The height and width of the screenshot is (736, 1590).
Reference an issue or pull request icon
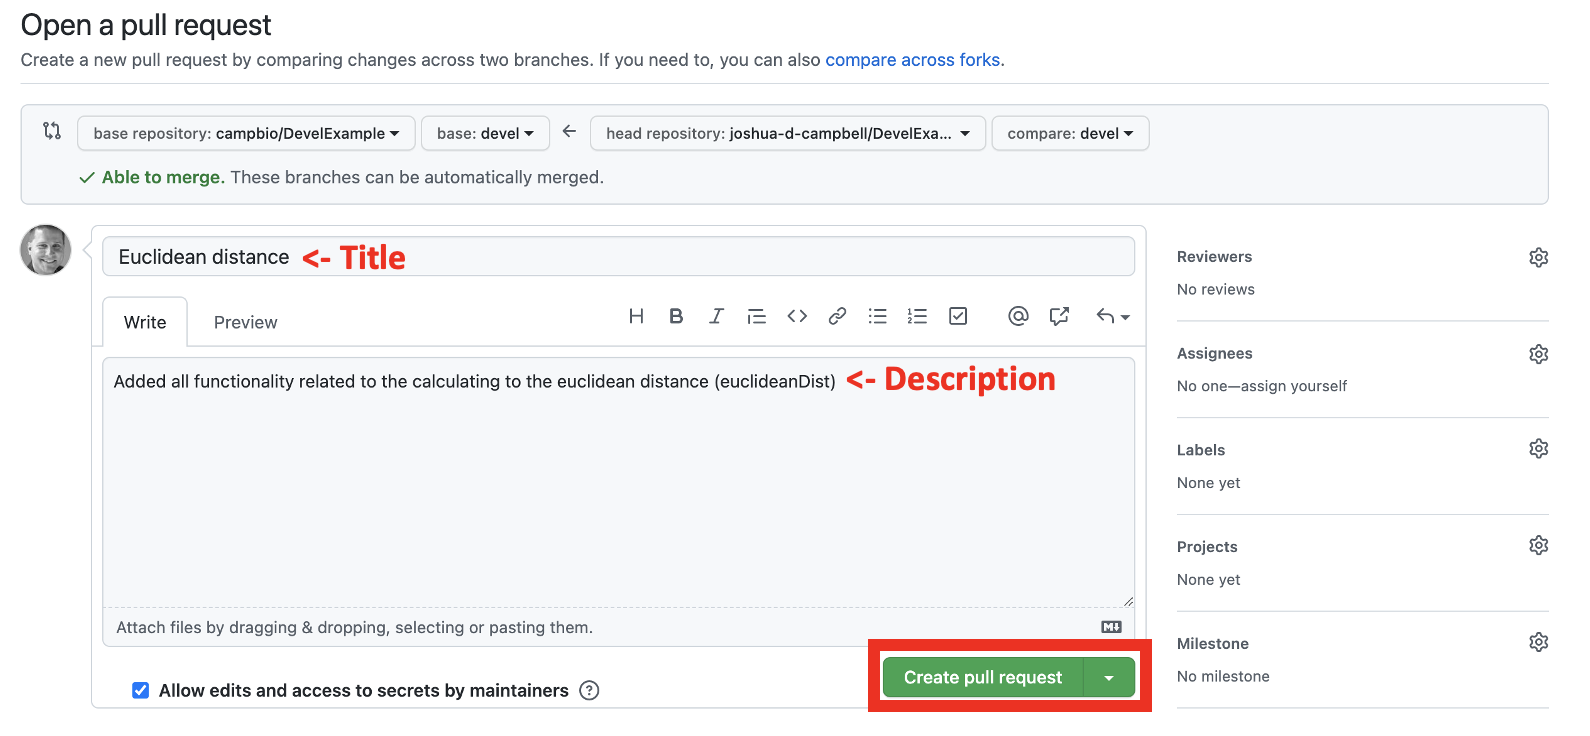[x=1059, y=316]
